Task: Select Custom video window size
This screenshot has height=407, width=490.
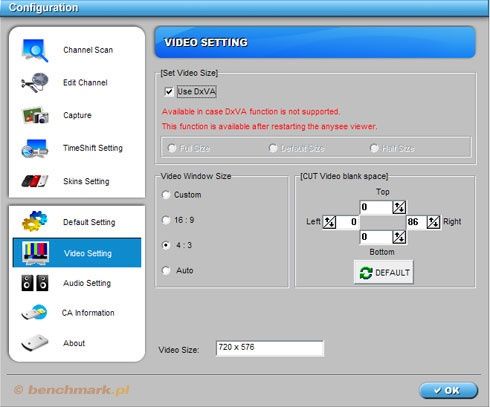Action: (x=166, y=195)
